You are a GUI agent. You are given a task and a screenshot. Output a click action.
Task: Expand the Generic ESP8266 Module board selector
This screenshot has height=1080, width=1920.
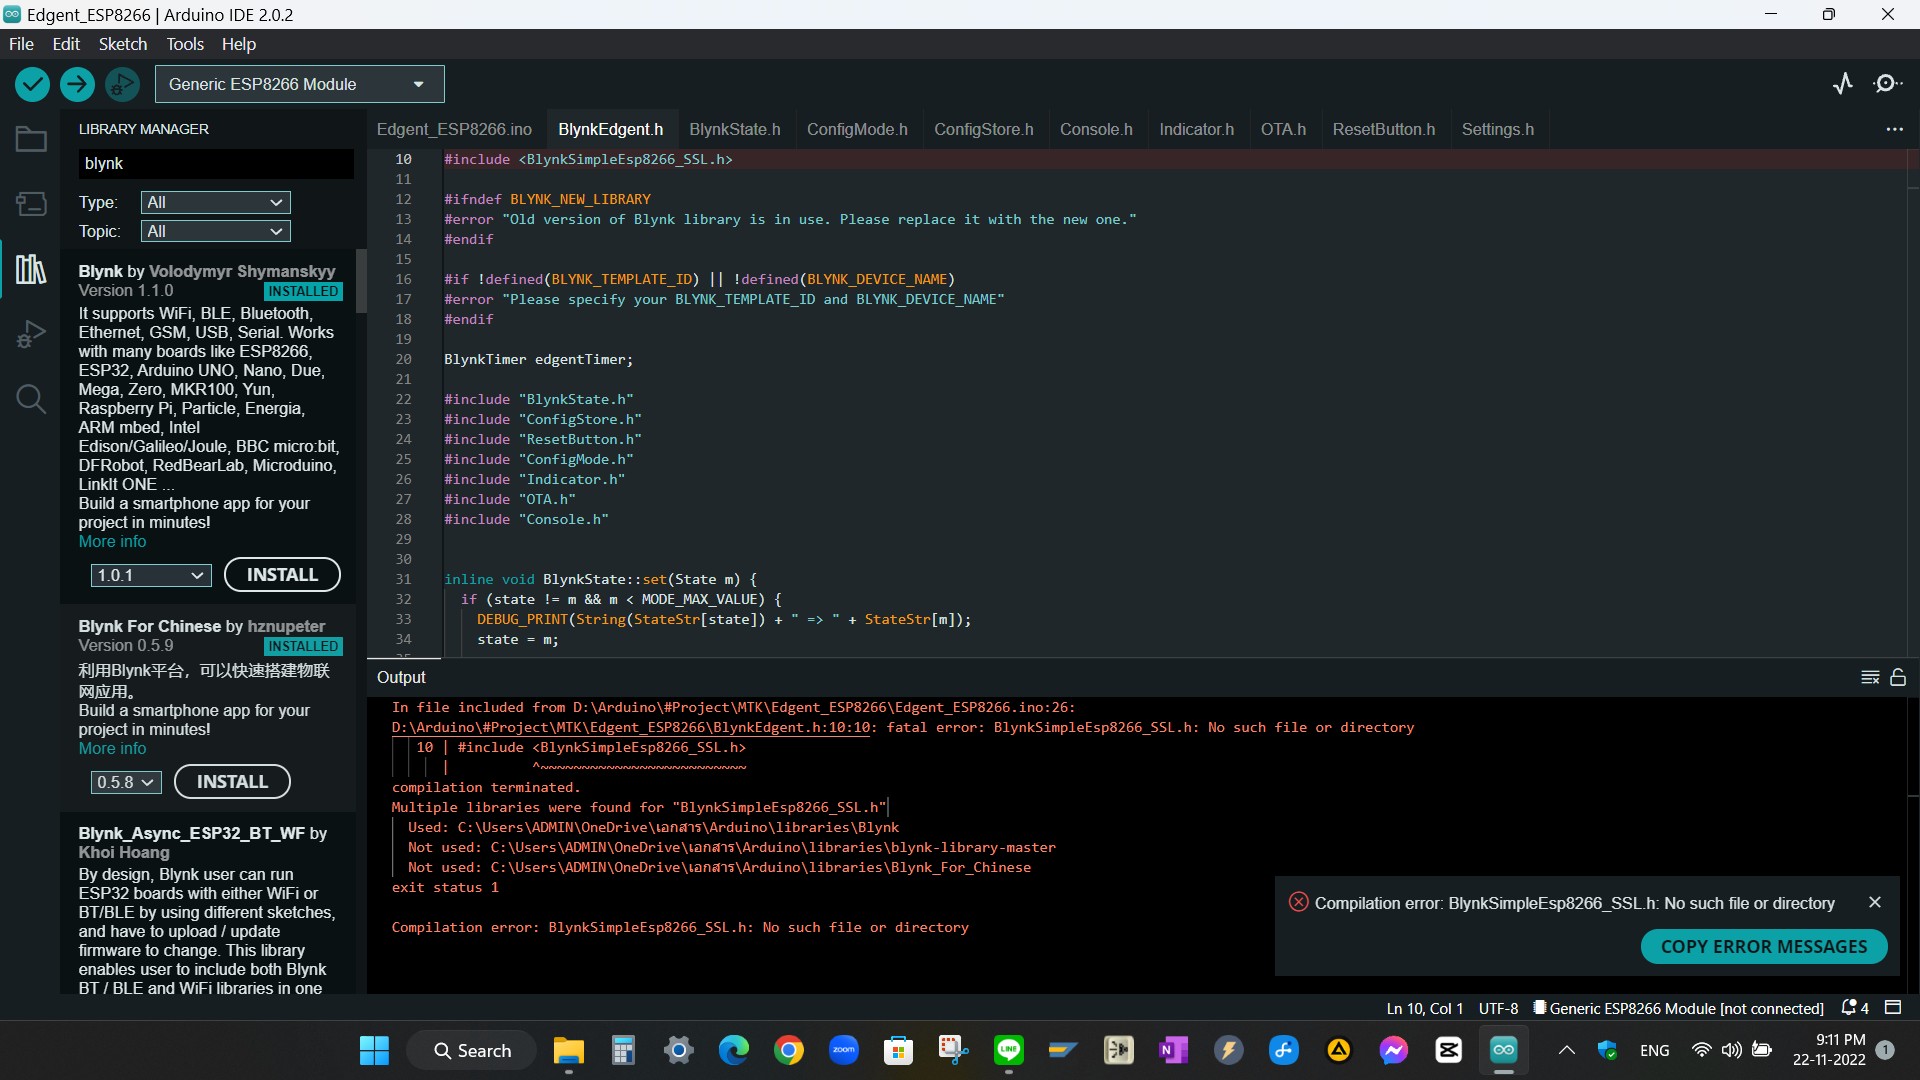pos(299,84)
